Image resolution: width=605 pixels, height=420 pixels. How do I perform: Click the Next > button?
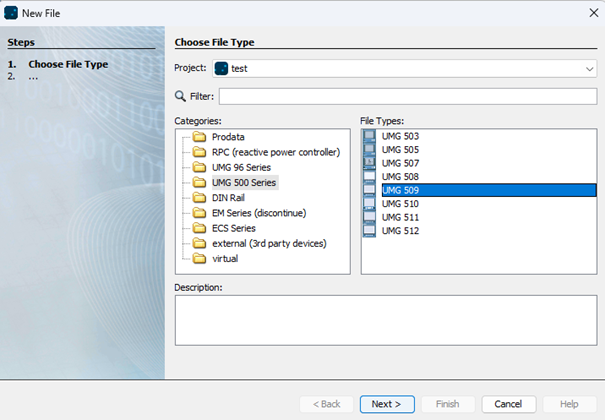(387, 404)
